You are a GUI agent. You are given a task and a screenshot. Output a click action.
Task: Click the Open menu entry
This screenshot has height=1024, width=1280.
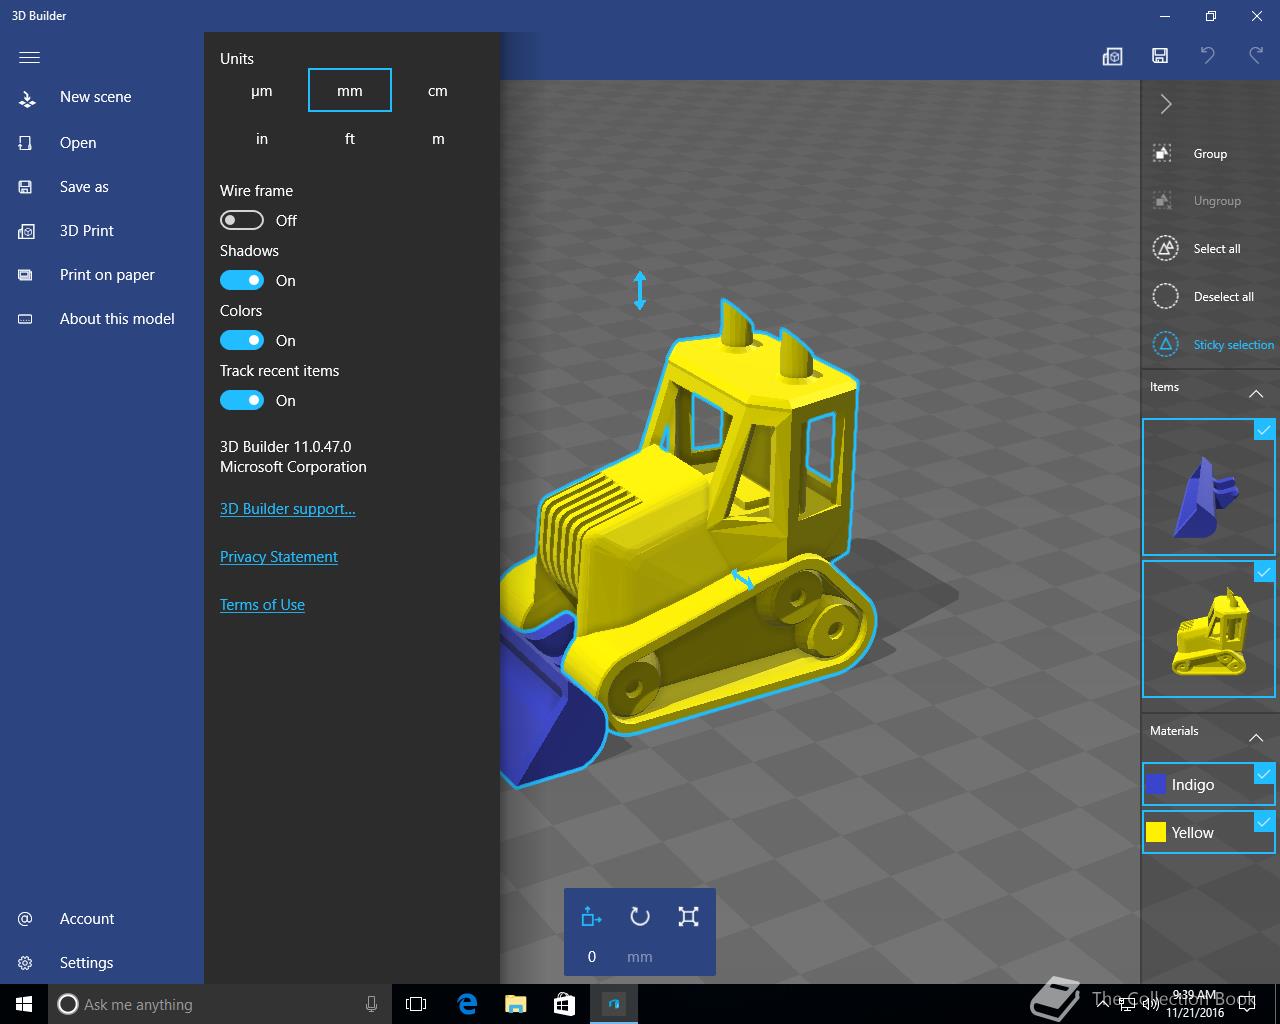pos(102,143)
